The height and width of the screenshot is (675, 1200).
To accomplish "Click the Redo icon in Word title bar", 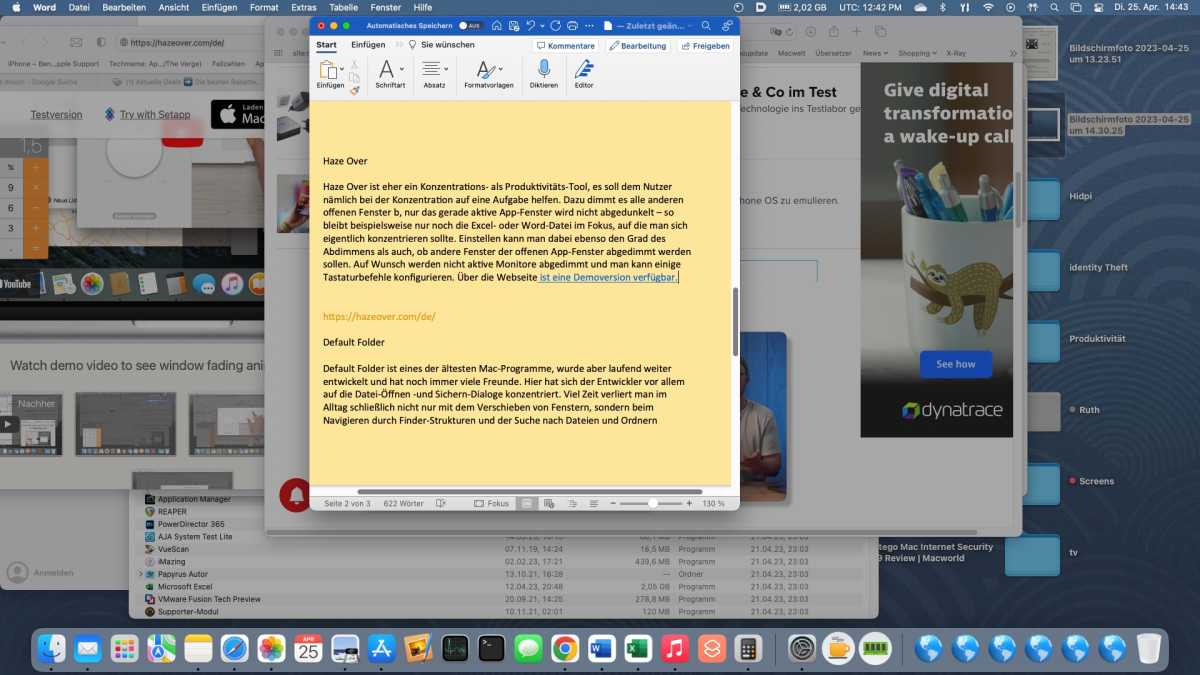I will [x=556, y=25].
